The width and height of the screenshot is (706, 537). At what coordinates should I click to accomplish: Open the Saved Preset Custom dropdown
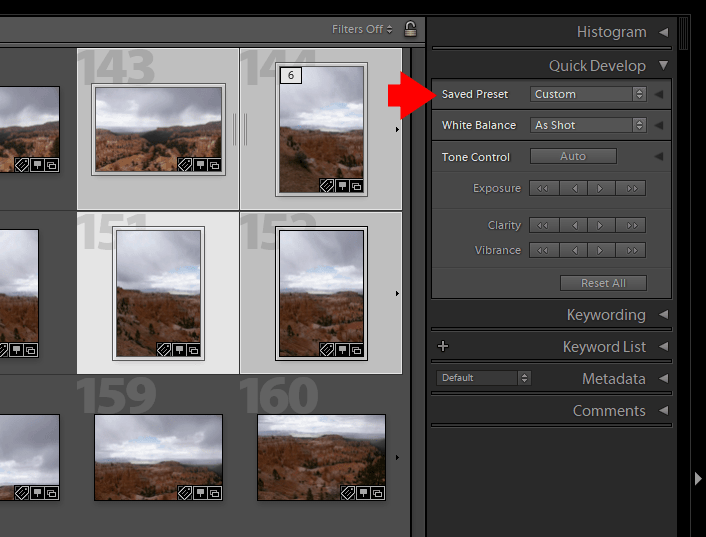tap(588, 94)
